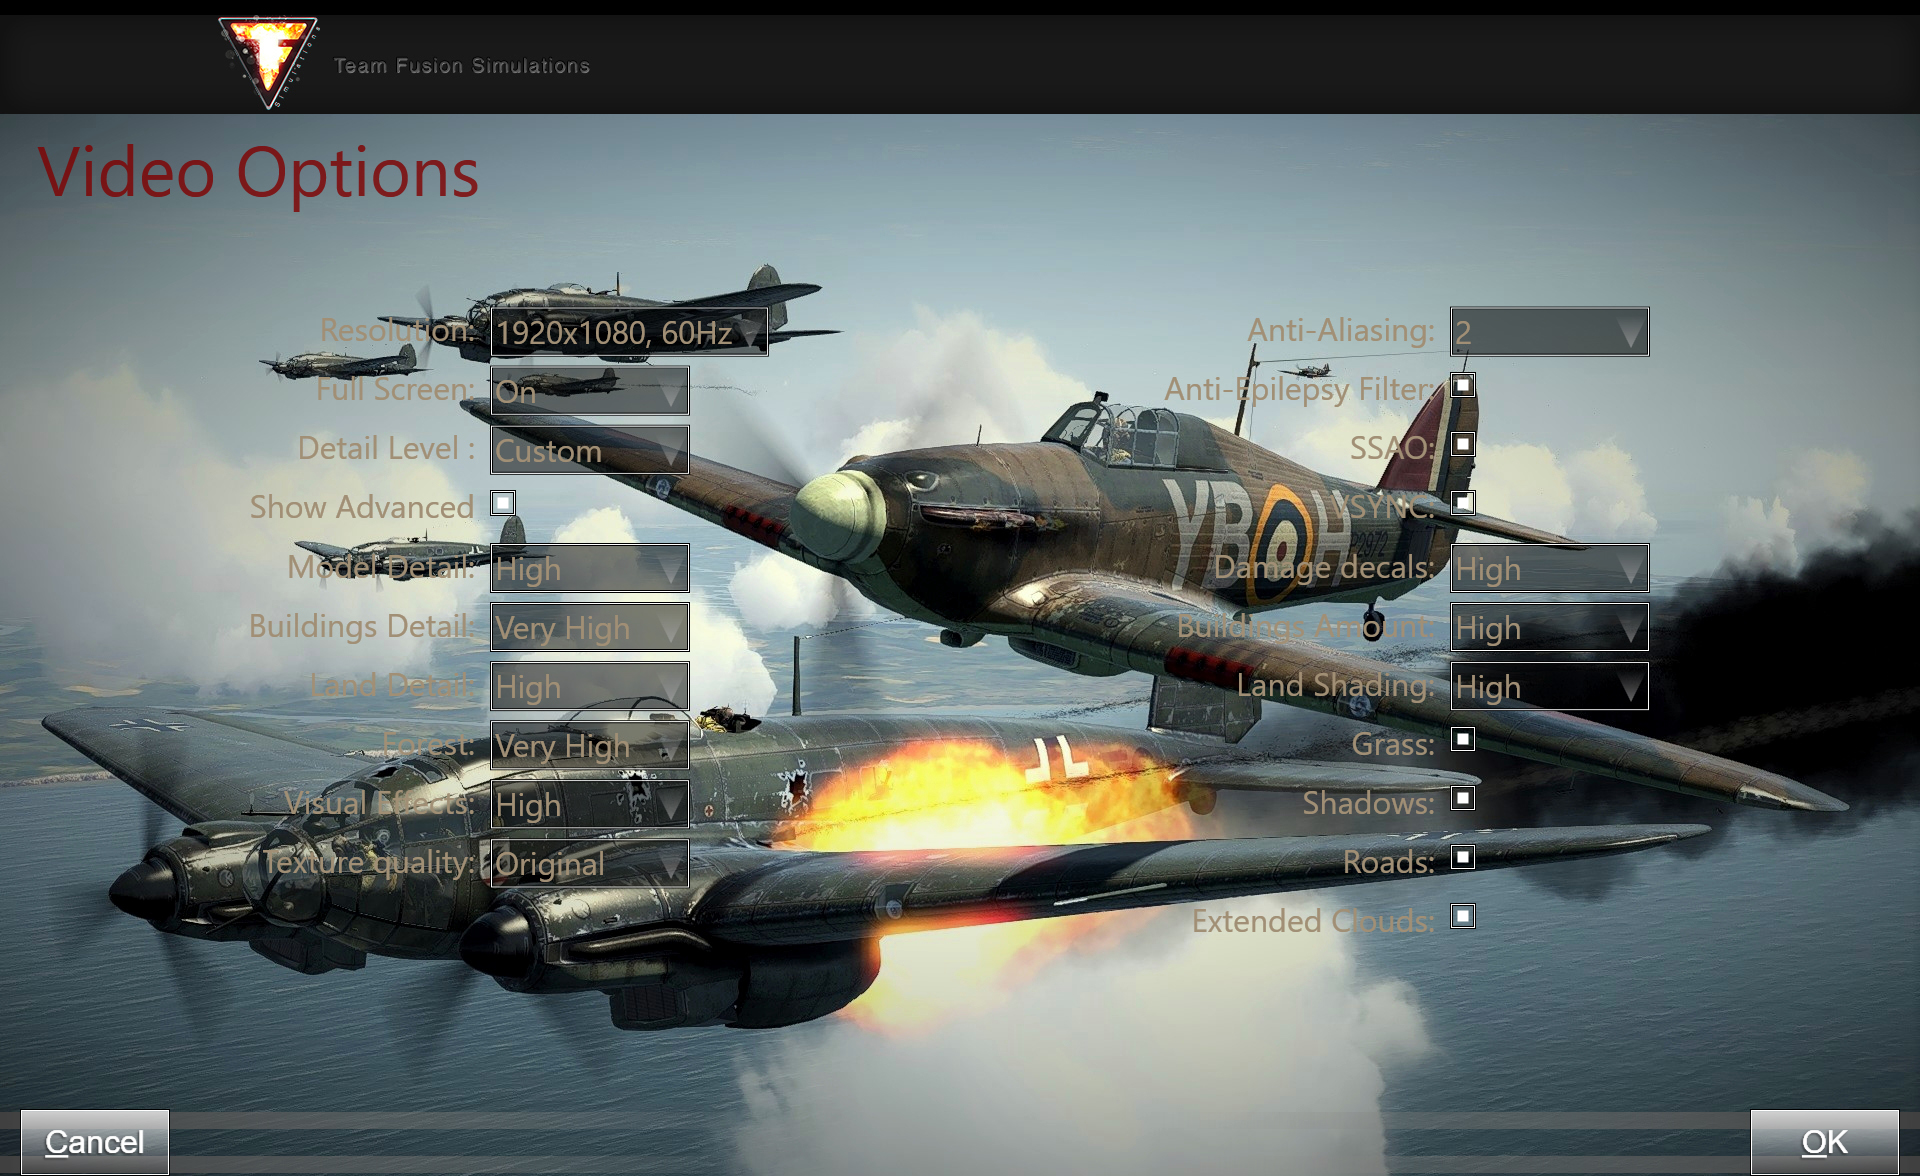Screen dimensions: 1920x1176
Task: Open the Buildings Amount dropdown
Action: (x=1550, y=627)
